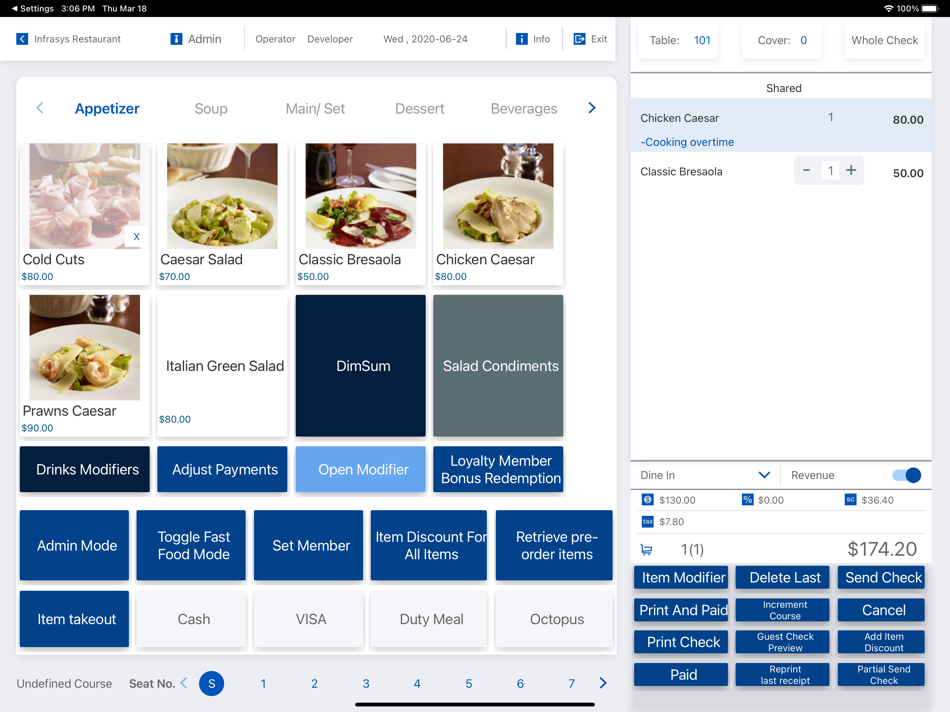Click Send Check button

click(x=882, y=577)
